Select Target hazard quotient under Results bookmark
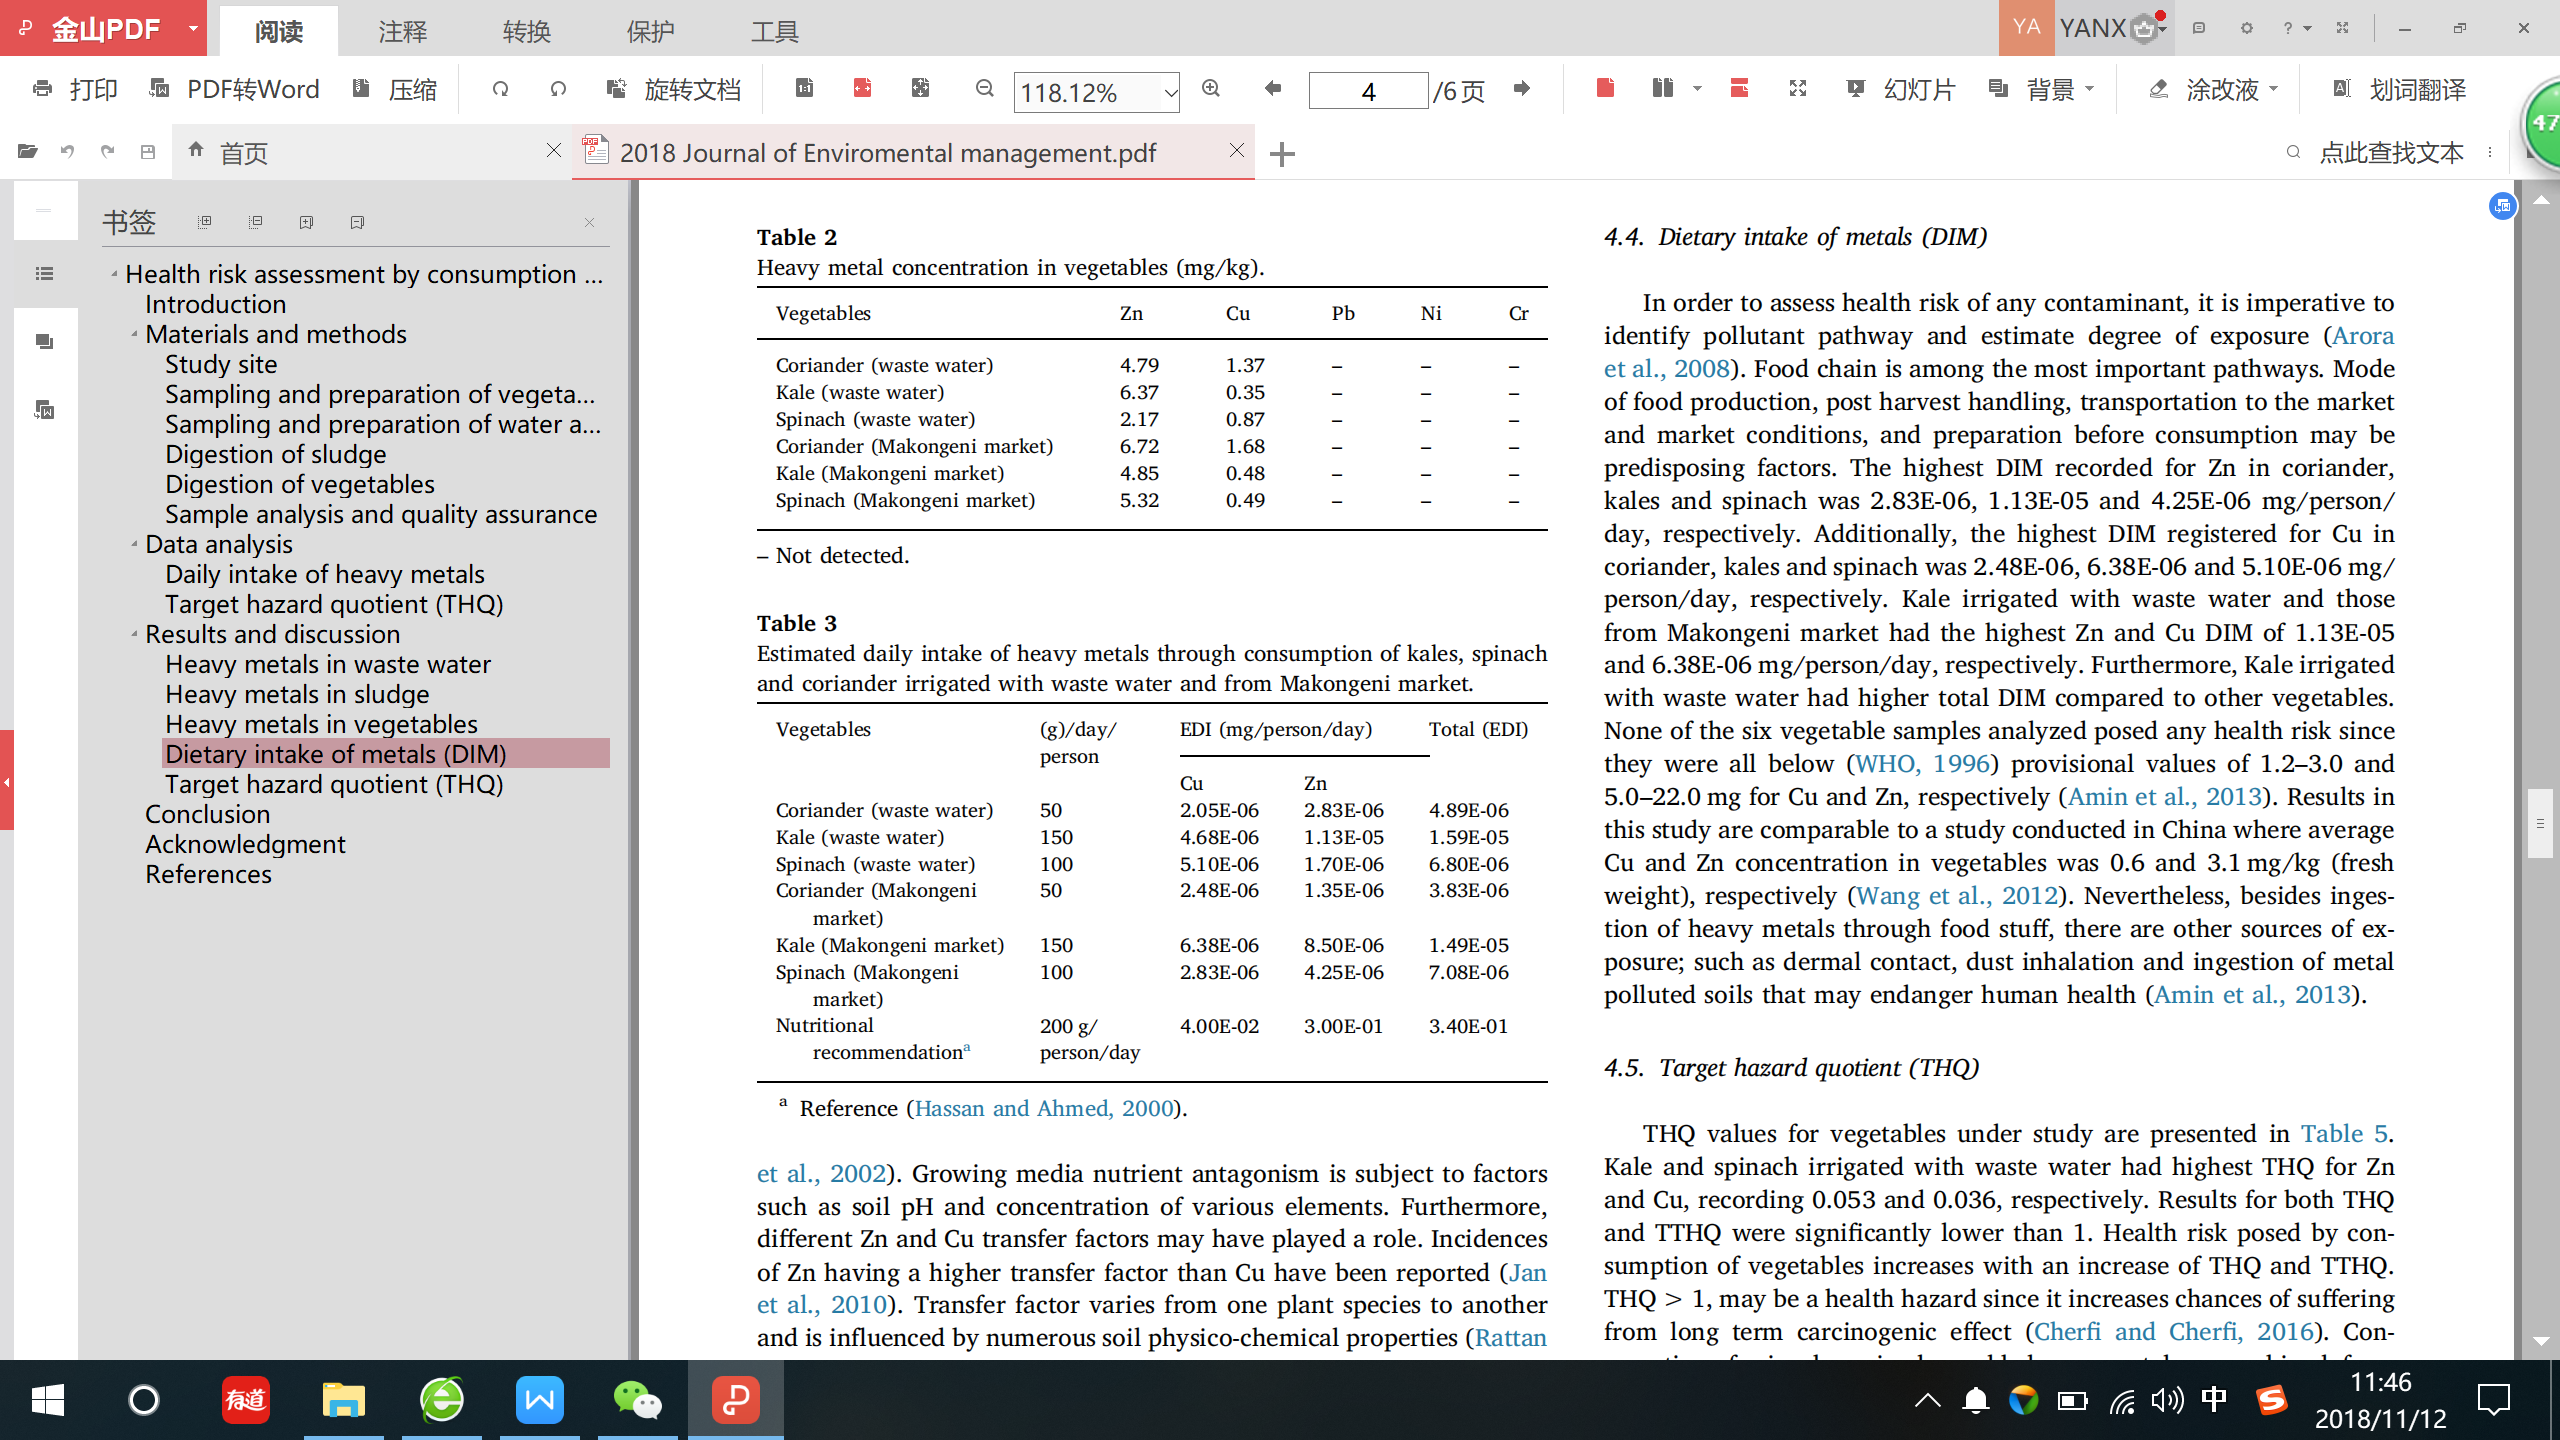This screenshot has width=2560, height=1440. tap(334, 784)
